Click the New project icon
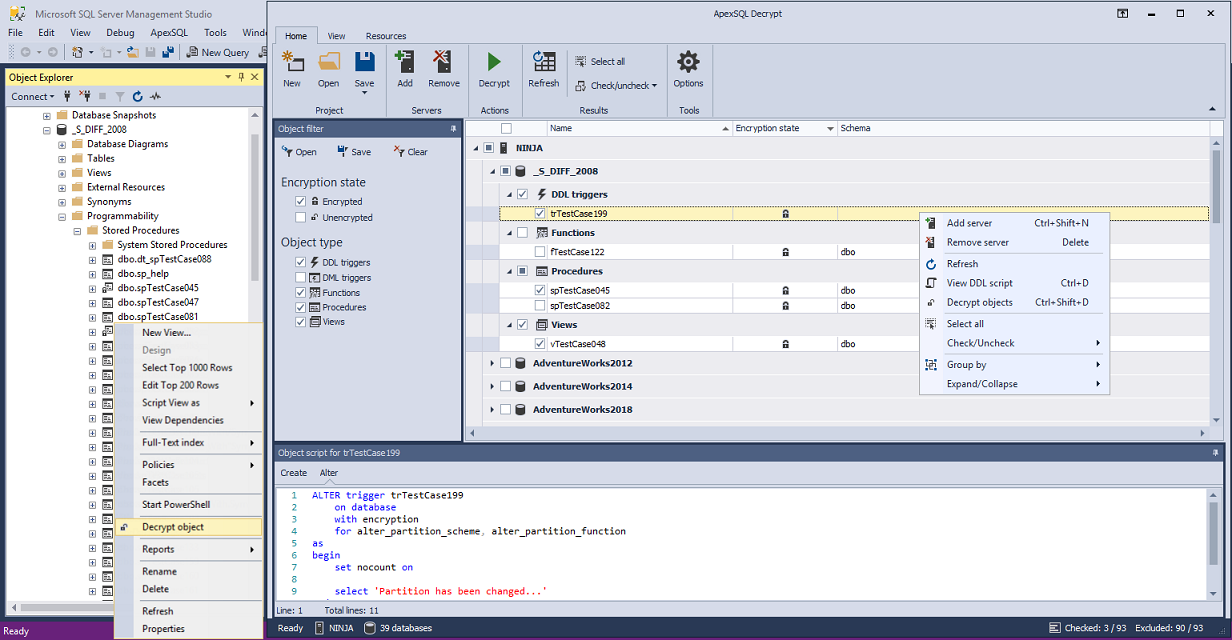 pos(292,63)
